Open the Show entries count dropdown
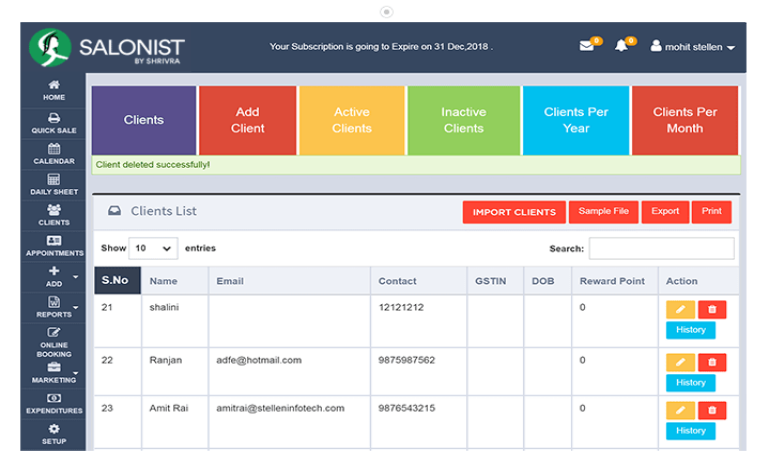 (153, 249)
